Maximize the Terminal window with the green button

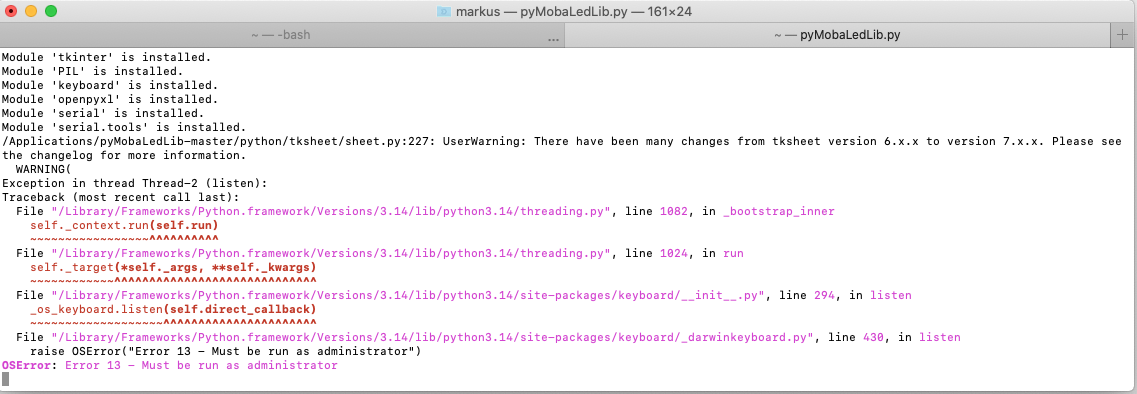click(50, 11)
